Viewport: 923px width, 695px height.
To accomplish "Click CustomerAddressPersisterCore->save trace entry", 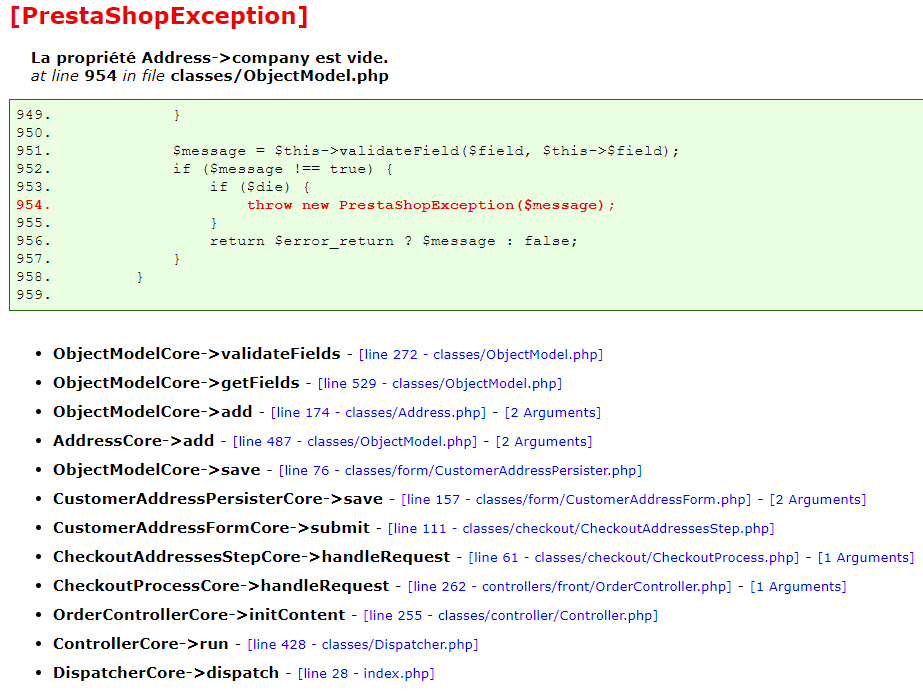I will 218,498.
